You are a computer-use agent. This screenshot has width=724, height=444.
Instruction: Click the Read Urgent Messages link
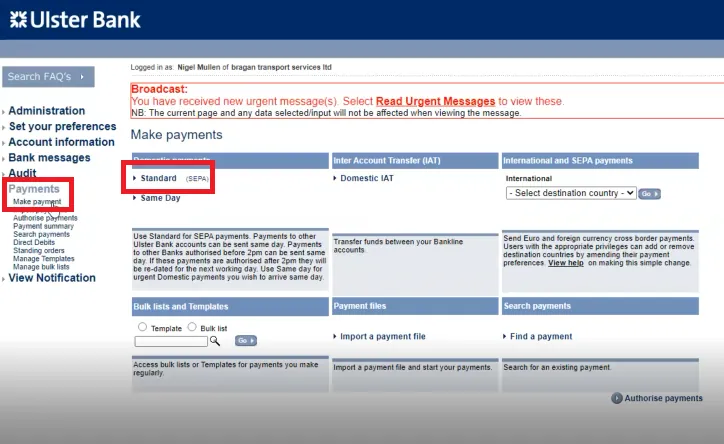coord(435,101)
